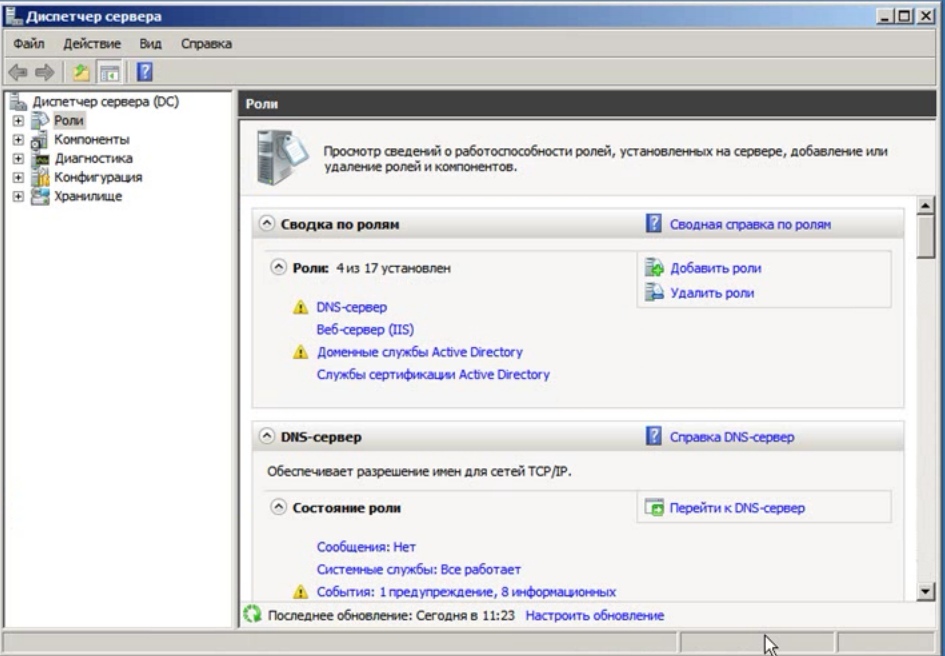
Task: Click the icon beside Перейти к DNS-сервер
Action: coord(654,508)
